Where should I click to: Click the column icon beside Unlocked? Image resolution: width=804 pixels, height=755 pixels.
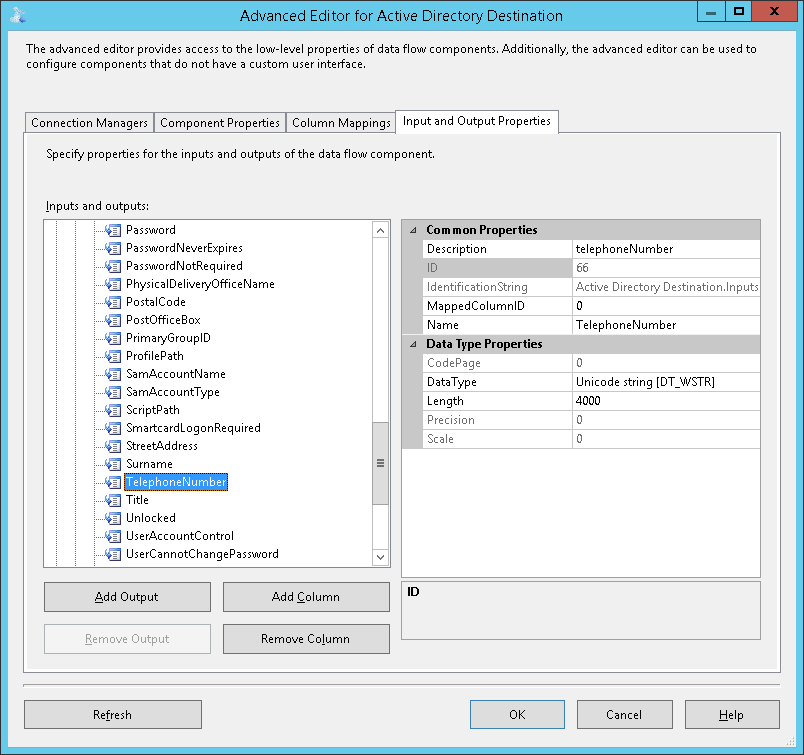tap(113, 518)
